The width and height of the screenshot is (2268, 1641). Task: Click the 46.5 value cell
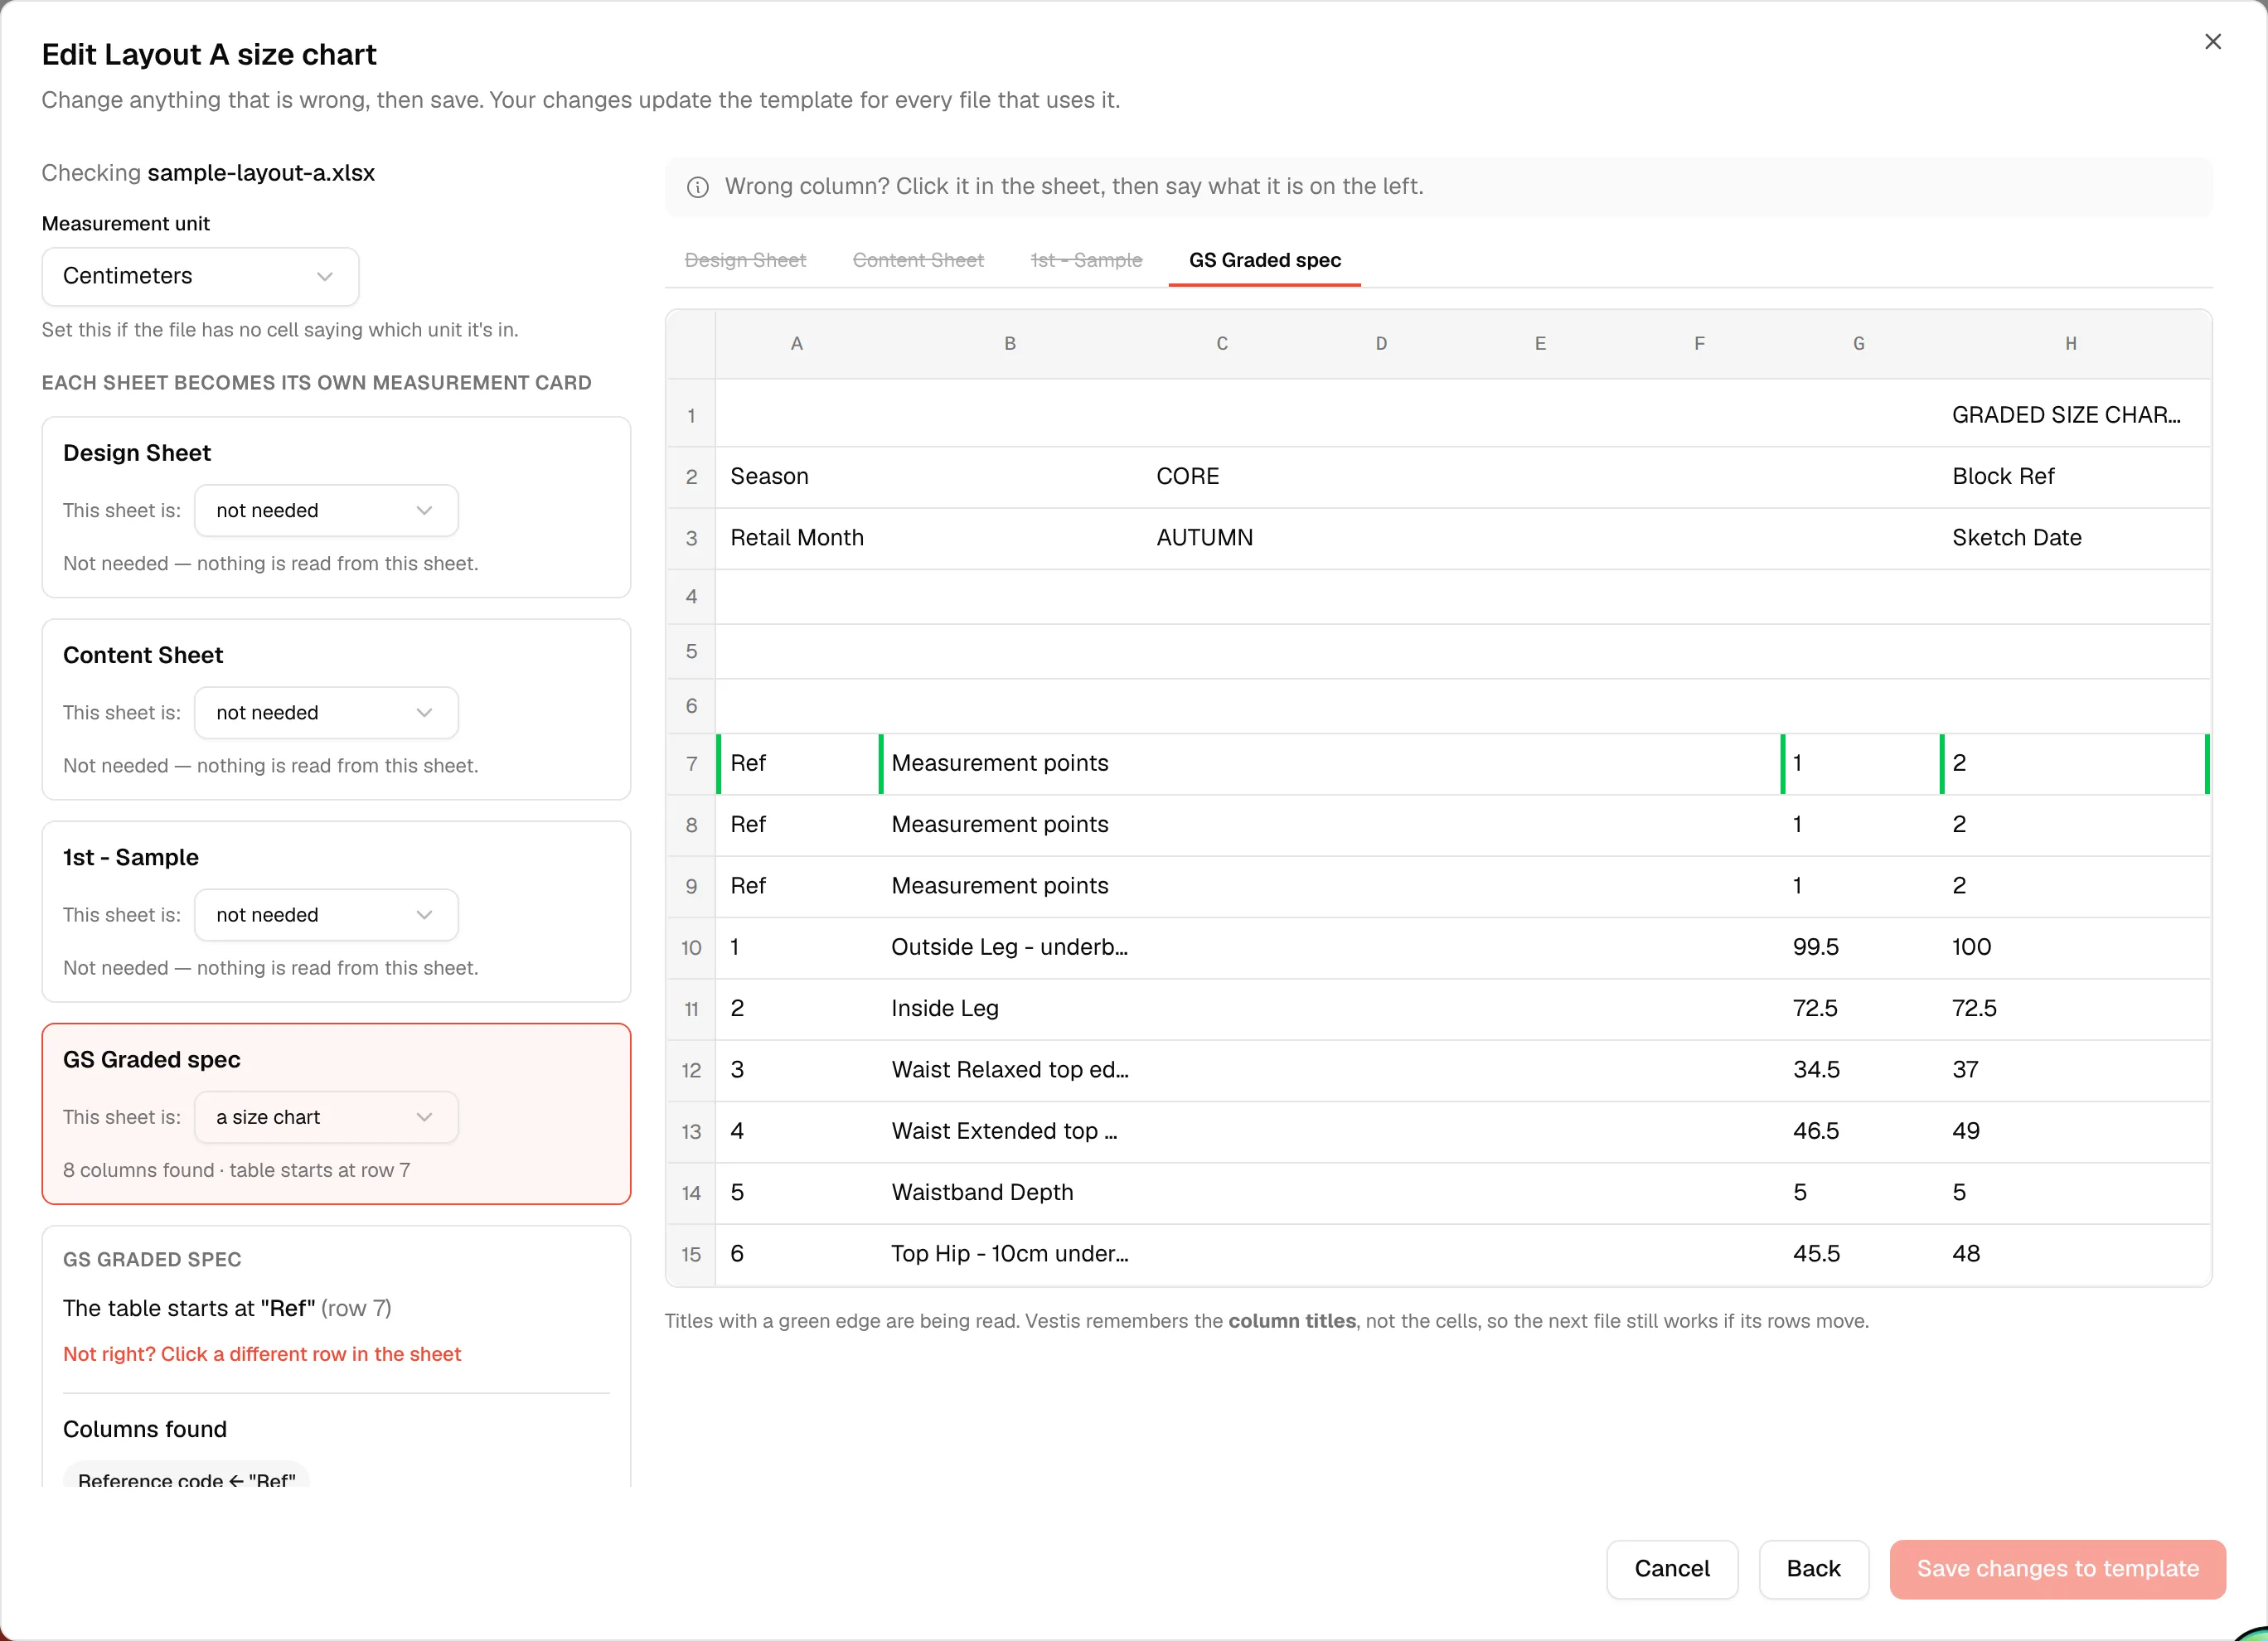click(x=1859, y=1131)
